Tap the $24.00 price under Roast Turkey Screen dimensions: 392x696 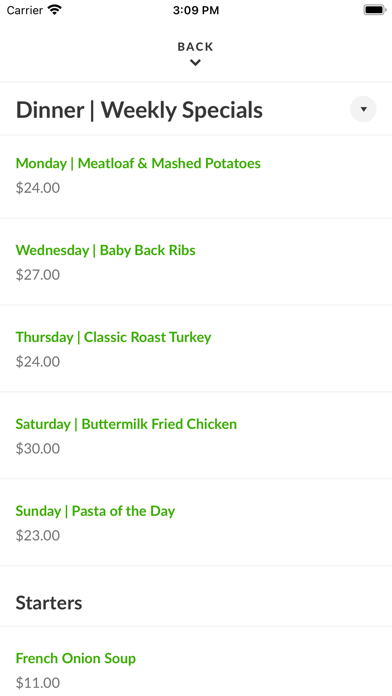coord(38,362)
